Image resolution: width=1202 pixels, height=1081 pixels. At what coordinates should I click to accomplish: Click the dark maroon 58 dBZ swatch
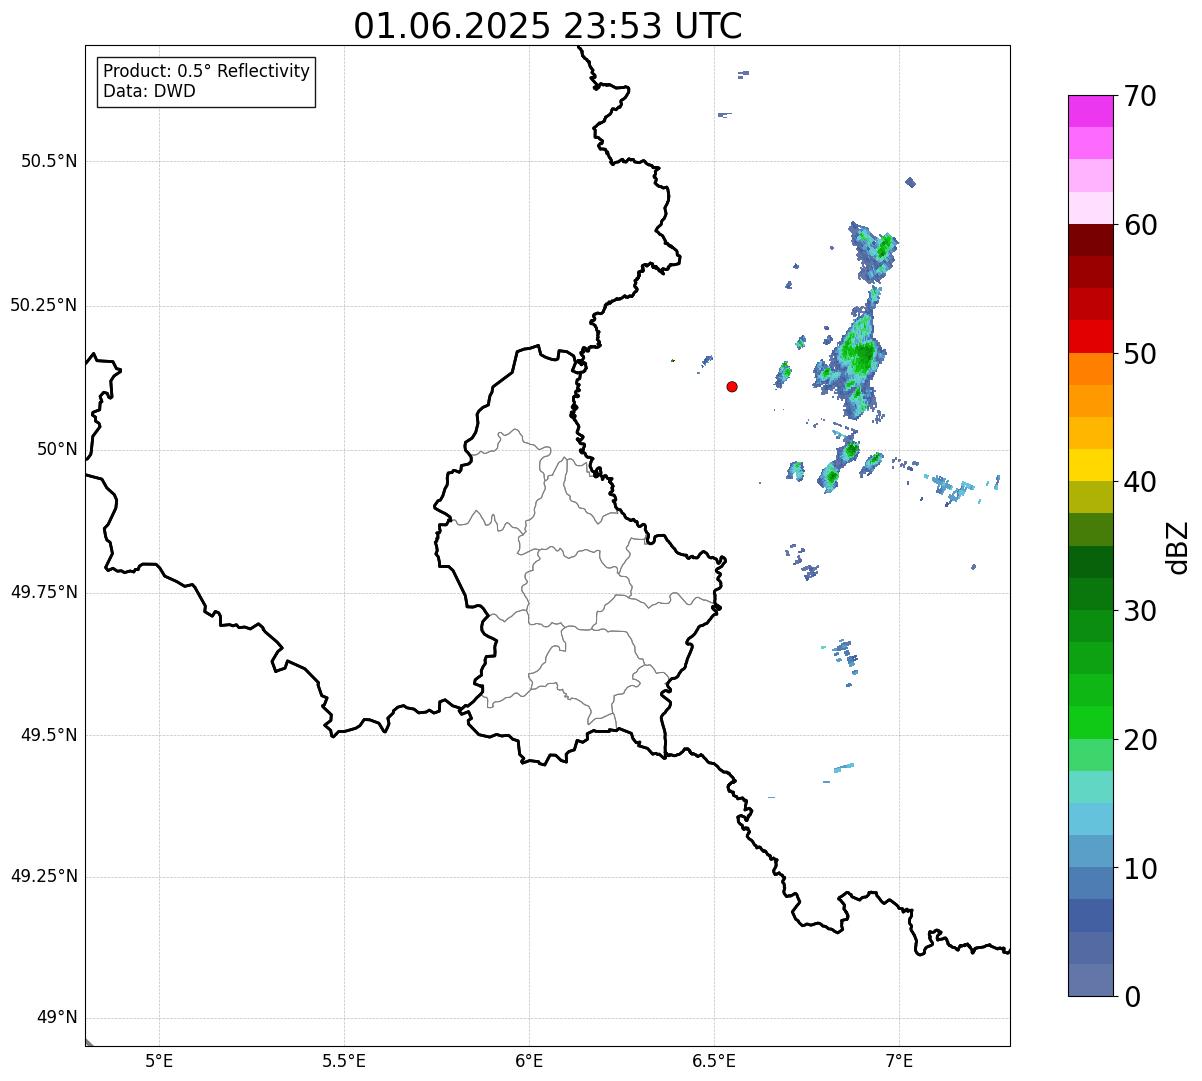click(x=1090, y=240)
